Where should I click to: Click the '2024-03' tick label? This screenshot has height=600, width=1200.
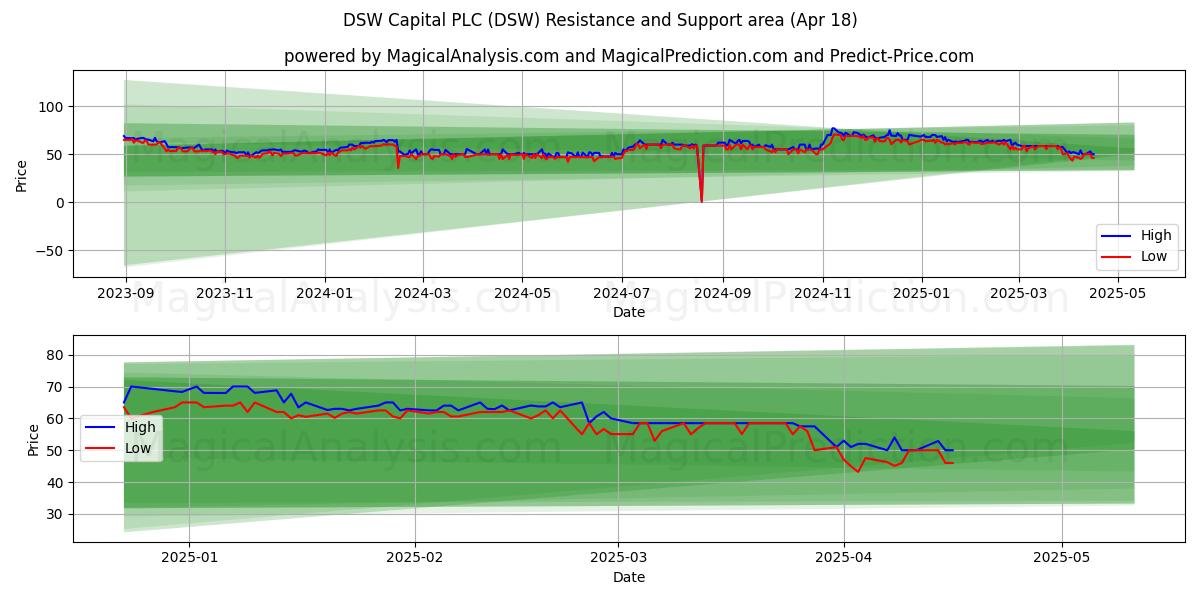[x=422, y=294]
